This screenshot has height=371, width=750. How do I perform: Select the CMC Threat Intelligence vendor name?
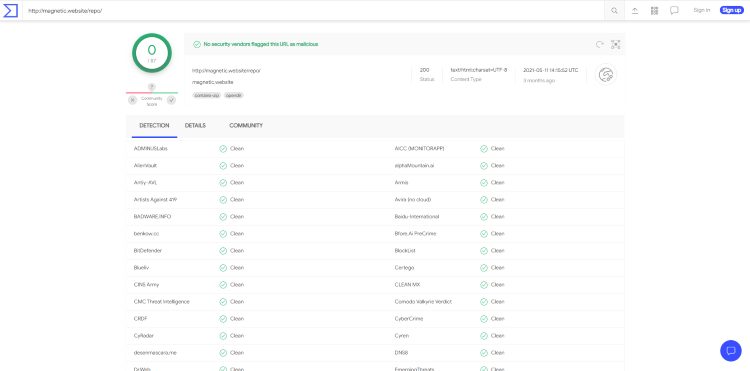click(162, 302)
